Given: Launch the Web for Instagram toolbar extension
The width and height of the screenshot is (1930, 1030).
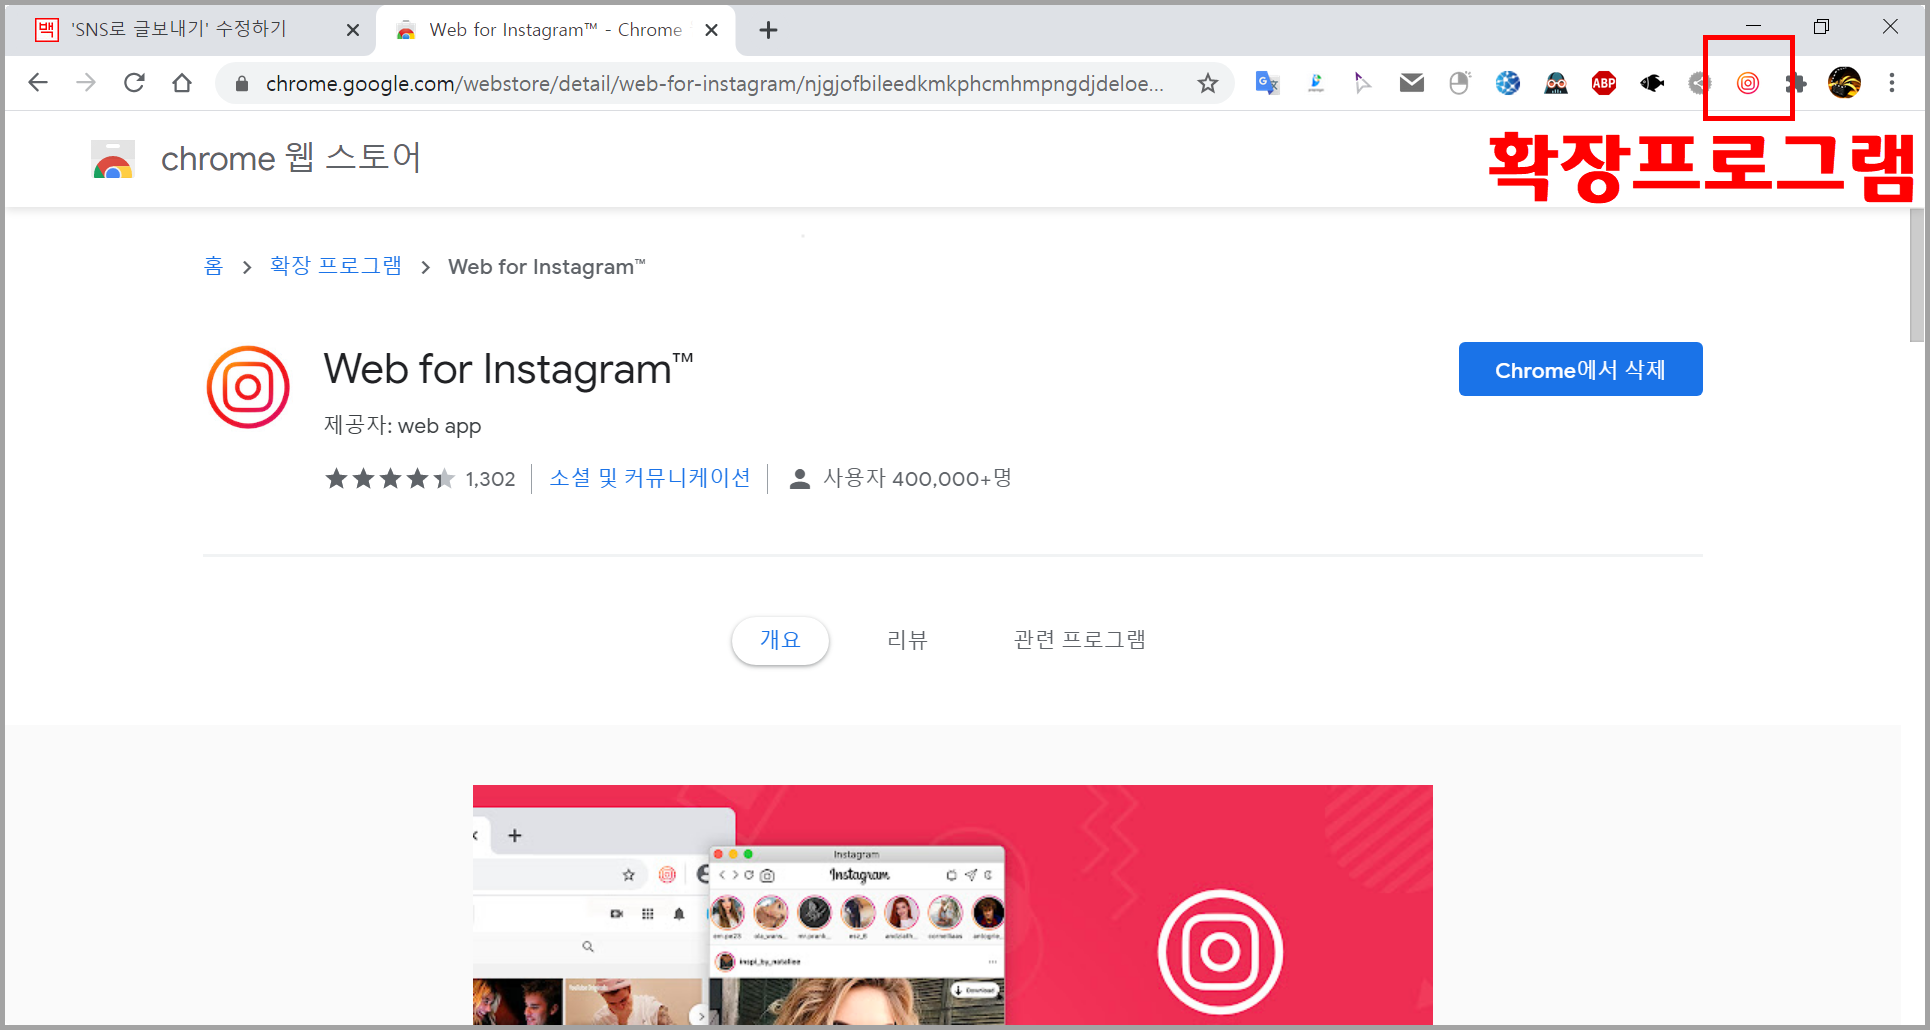Looking at the screenshot, I should pos(1747,83).
